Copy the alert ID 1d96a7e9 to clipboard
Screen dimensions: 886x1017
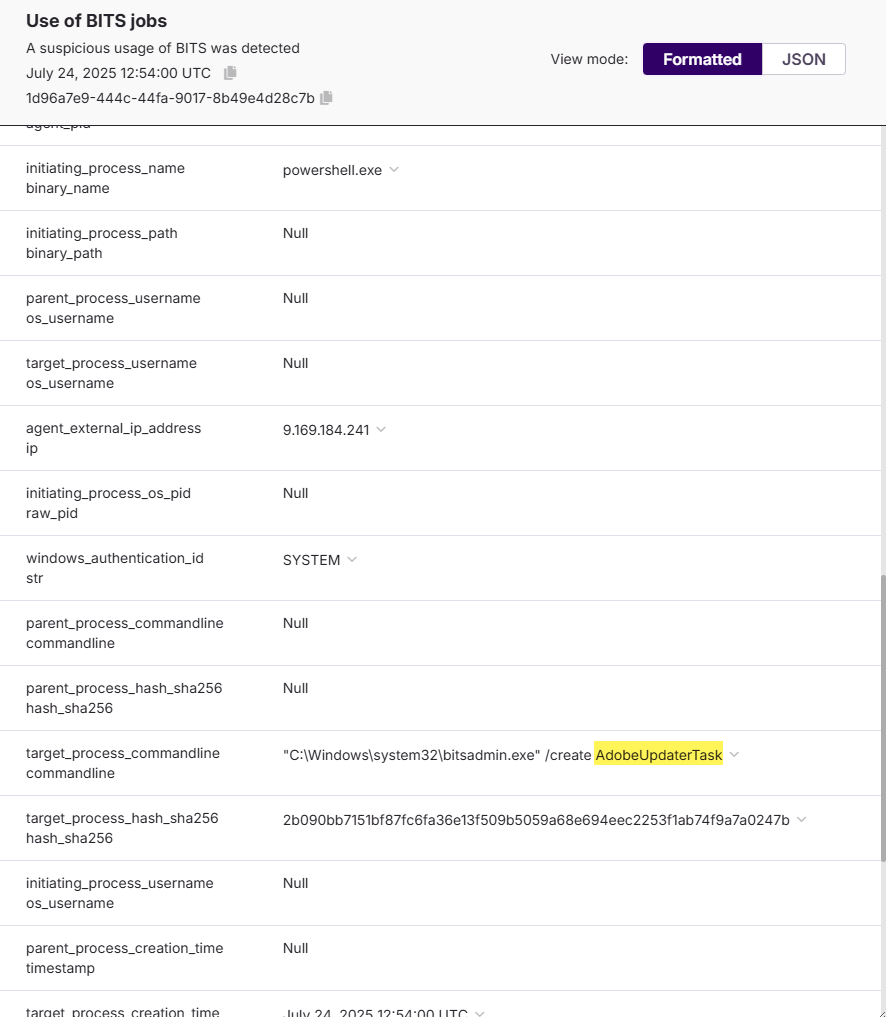pyautogui.click(x=326, y=98)
